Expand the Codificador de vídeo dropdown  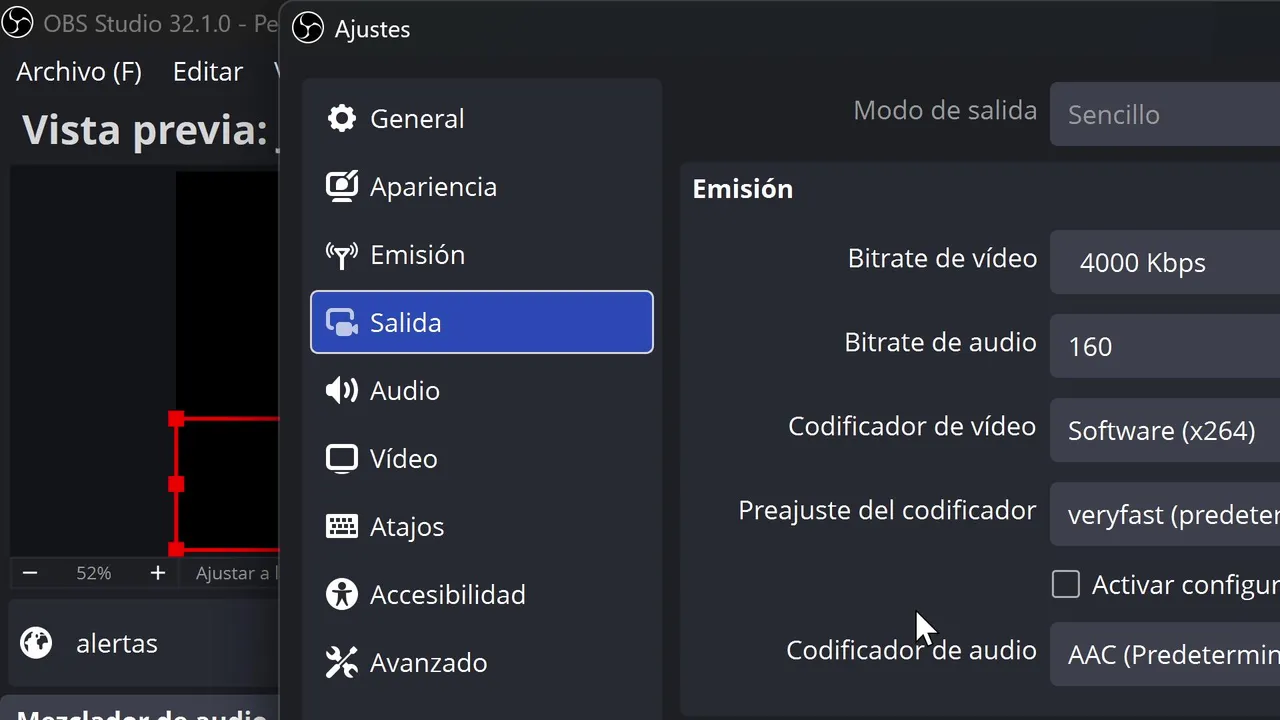pyautogui.click(x=1164, y=431)
